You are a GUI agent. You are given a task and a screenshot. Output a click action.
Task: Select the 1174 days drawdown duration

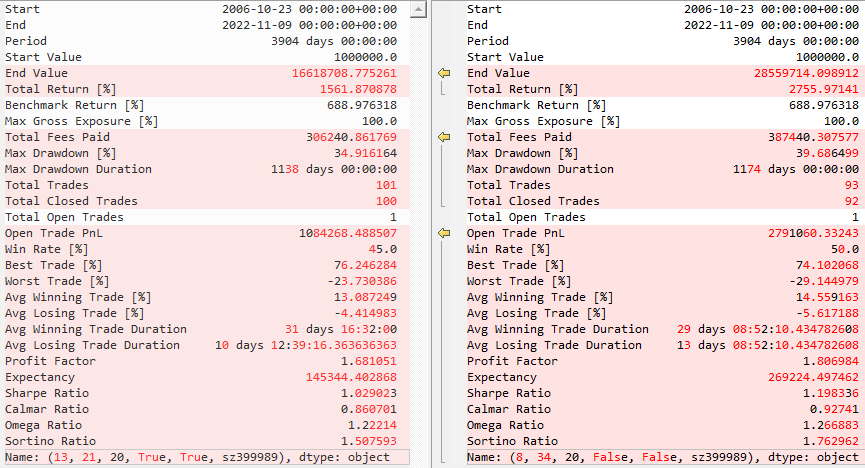click(796, 169)
